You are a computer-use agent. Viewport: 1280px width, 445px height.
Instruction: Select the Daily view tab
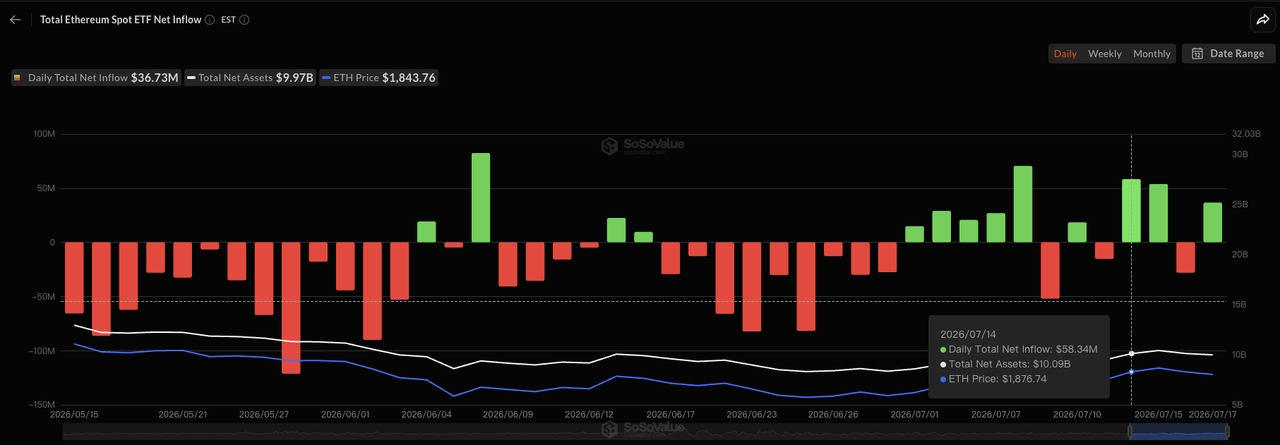[1065, 54]
